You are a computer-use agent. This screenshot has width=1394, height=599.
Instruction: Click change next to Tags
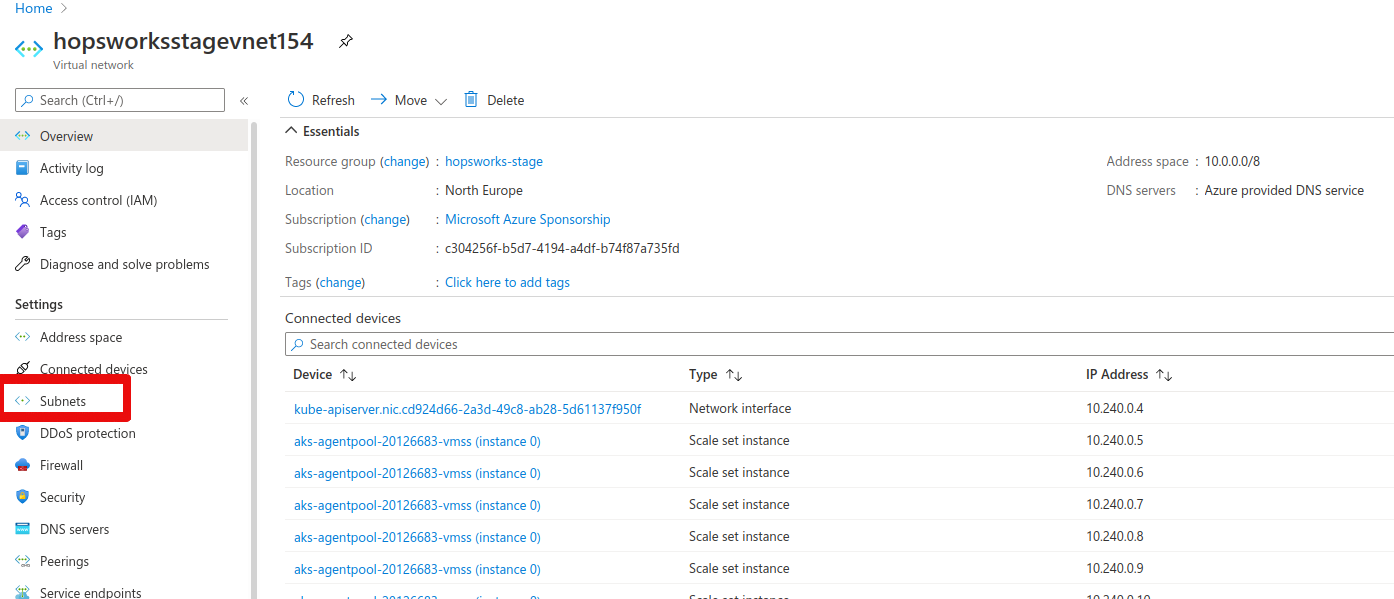340,282
